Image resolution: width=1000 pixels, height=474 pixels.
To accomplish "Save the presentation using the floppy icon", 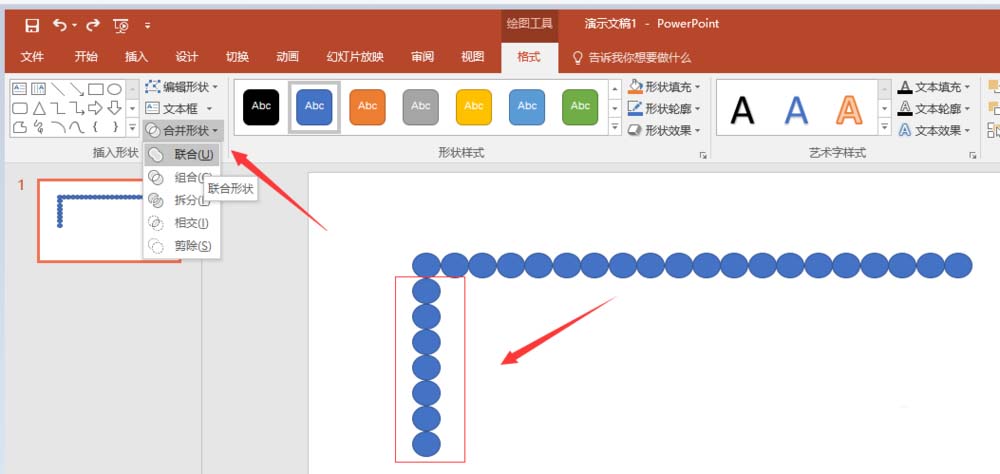I will click(32, 25).
